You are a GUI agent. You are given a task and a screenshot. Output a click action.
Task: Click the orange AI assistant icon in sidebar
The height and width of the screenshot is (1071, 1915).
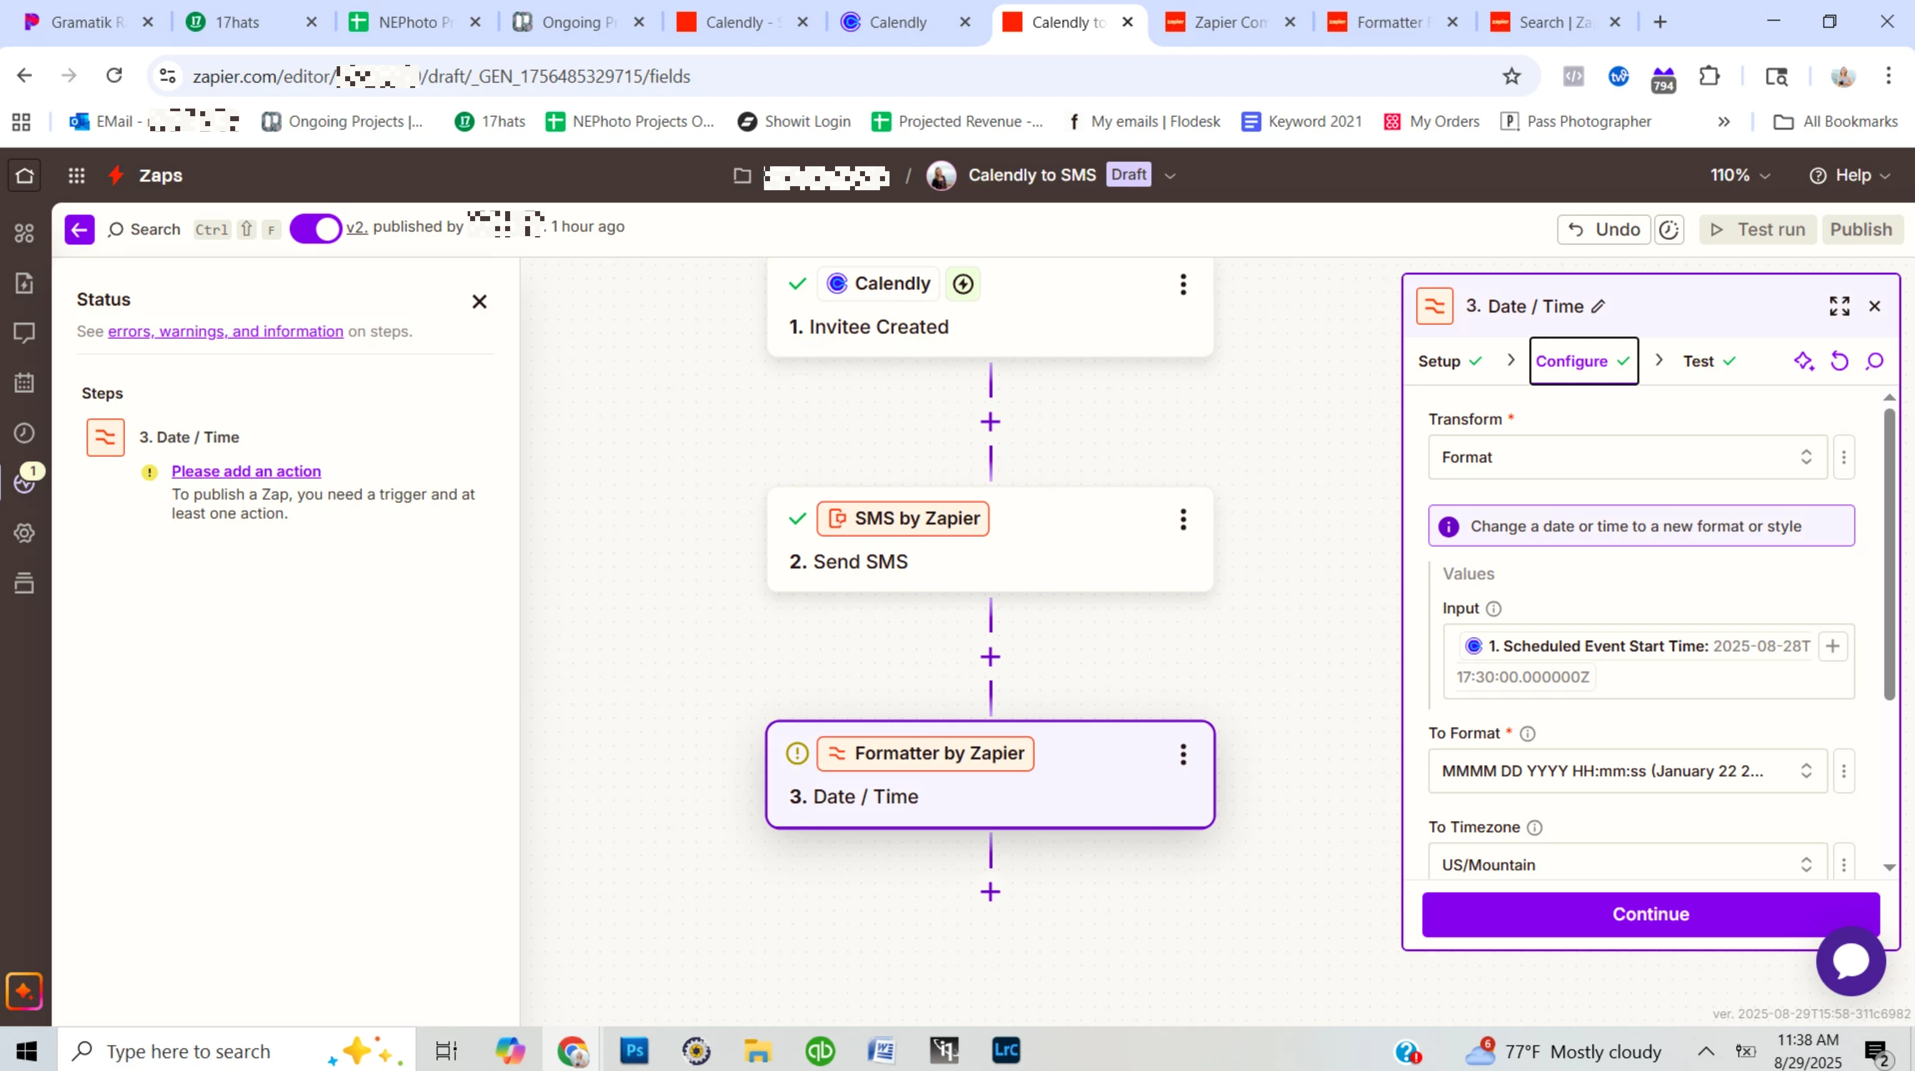(x=24, y=991)
